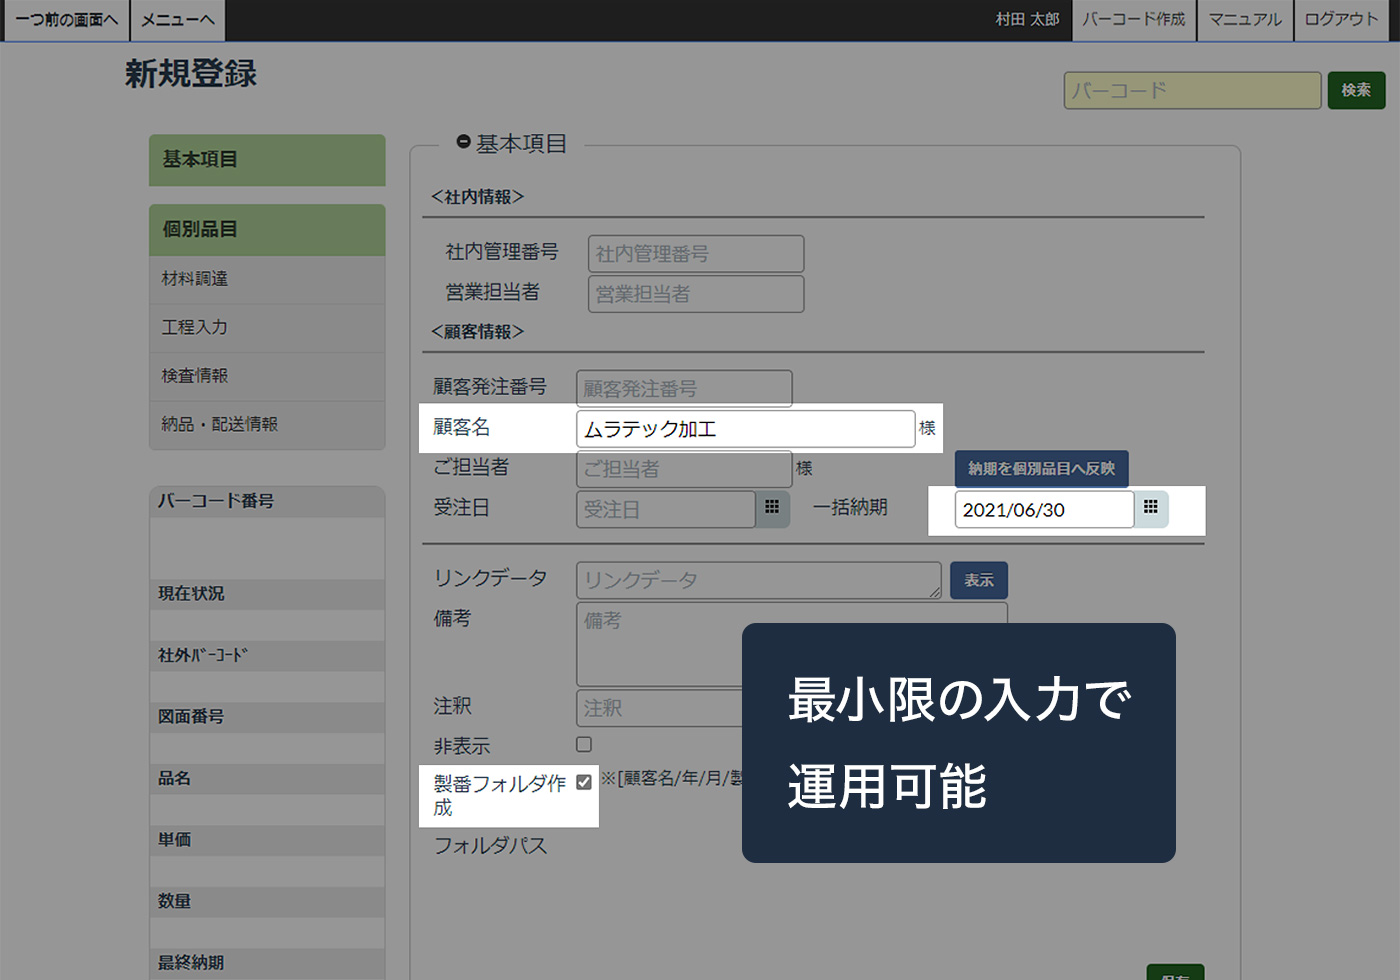Focus the バーコード search field

[x=1192, y=90]
